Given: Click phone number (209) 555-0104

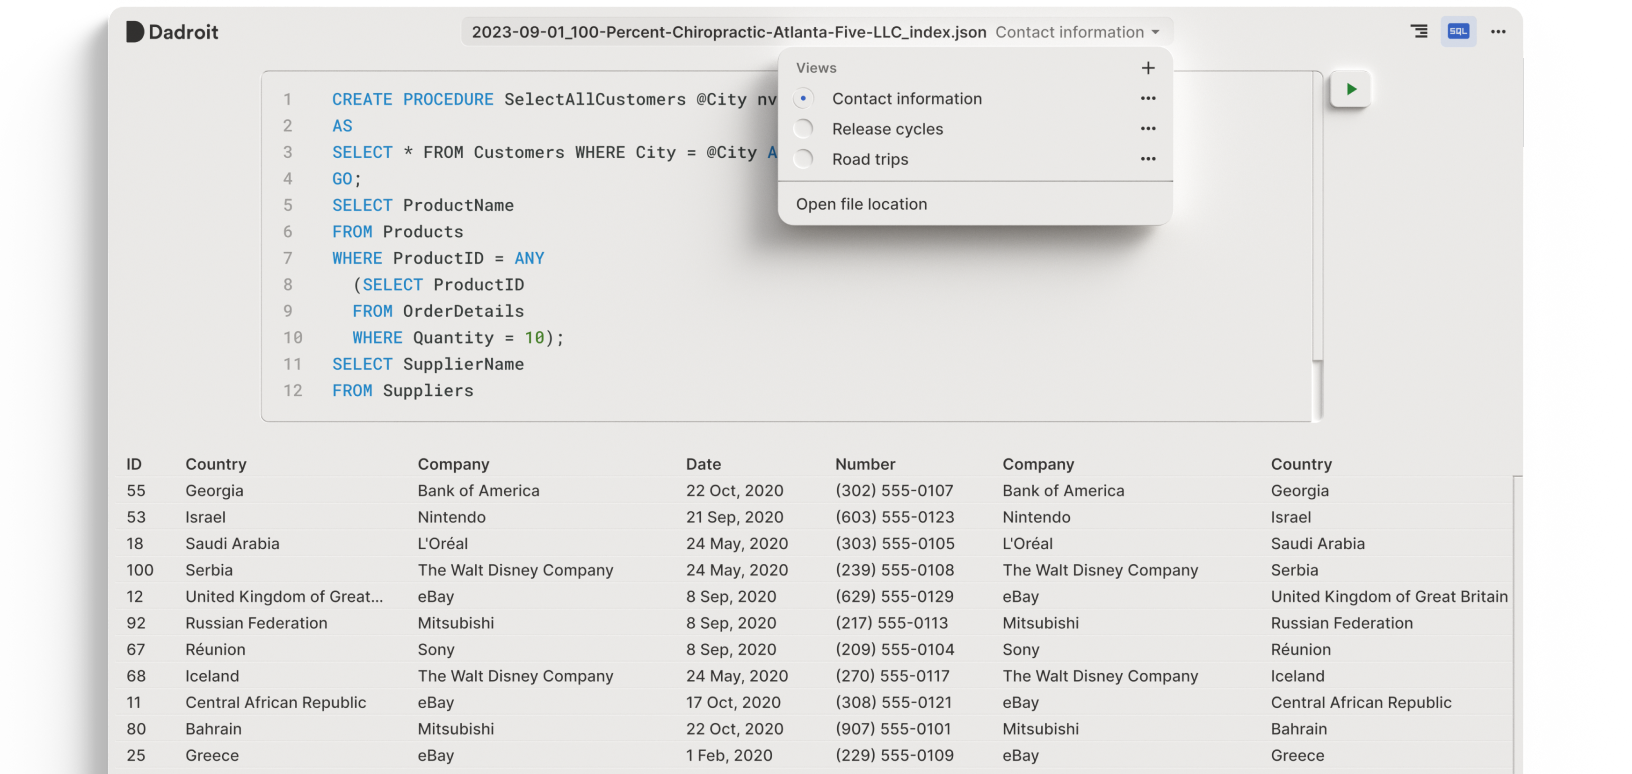Looking at the screenshot, I should (x=895, y=650).
